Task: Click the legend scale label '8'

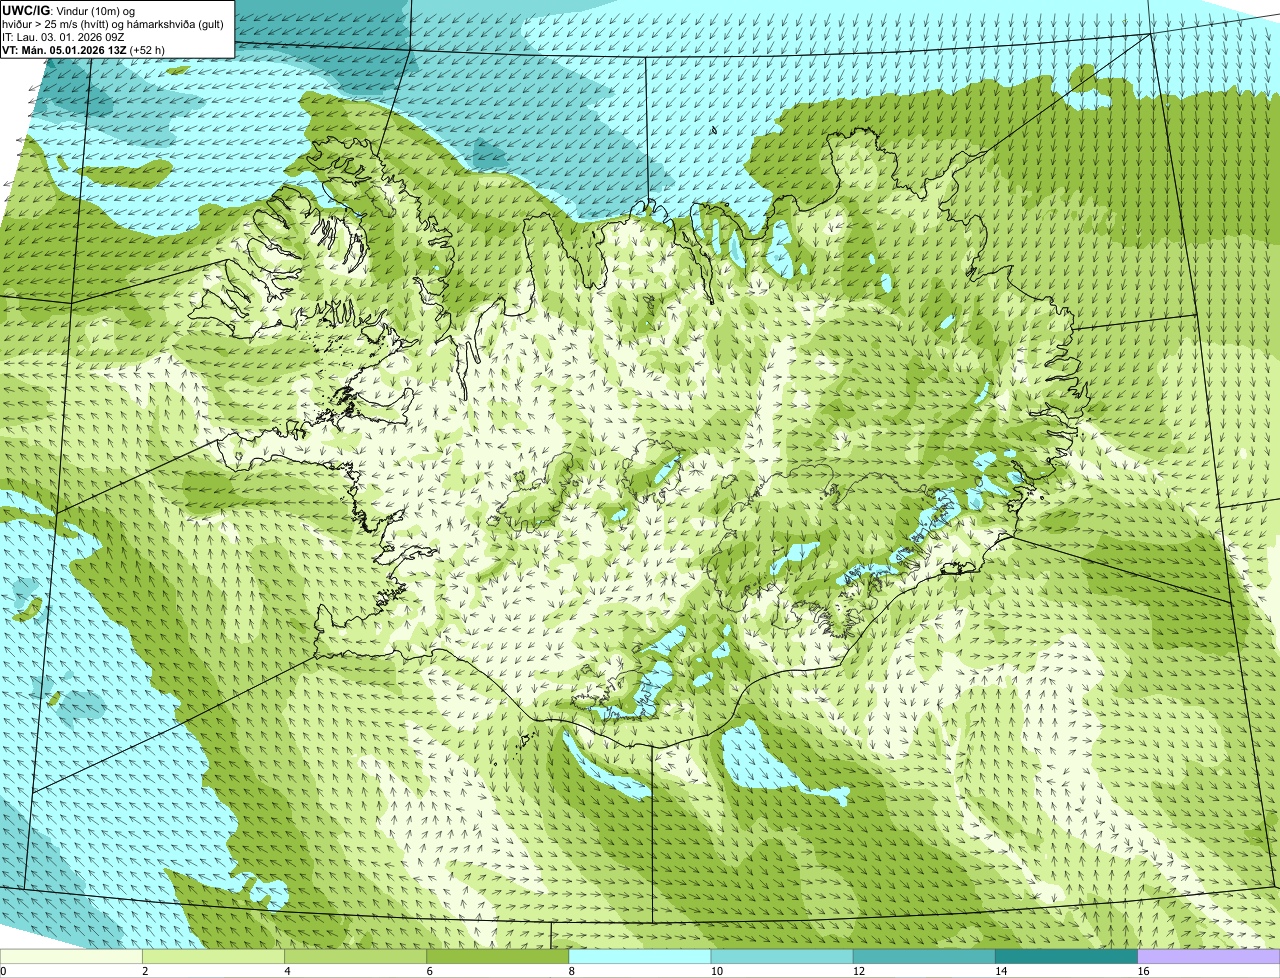Action: tap(572, 971)
